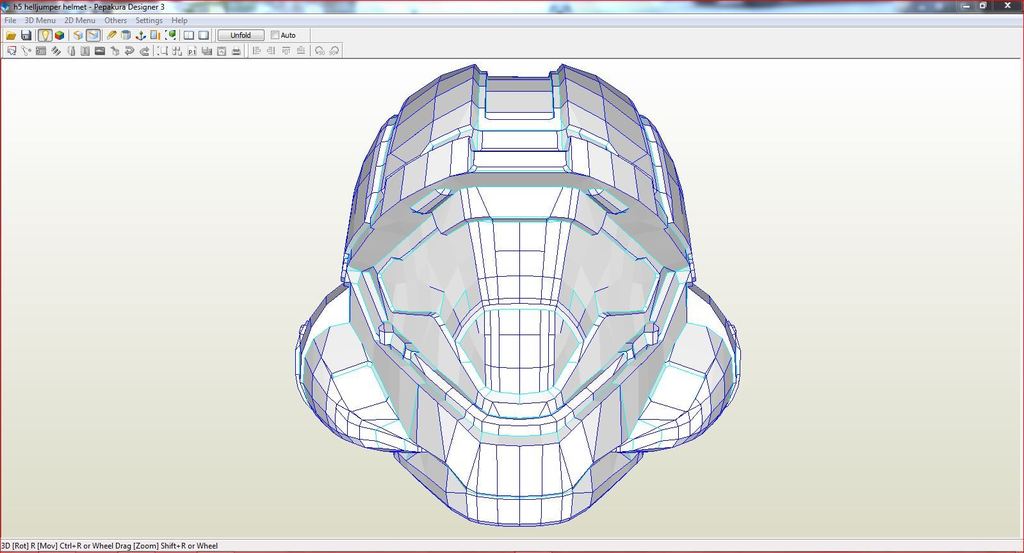Click the third icon in the 2D toolbar

40,51
